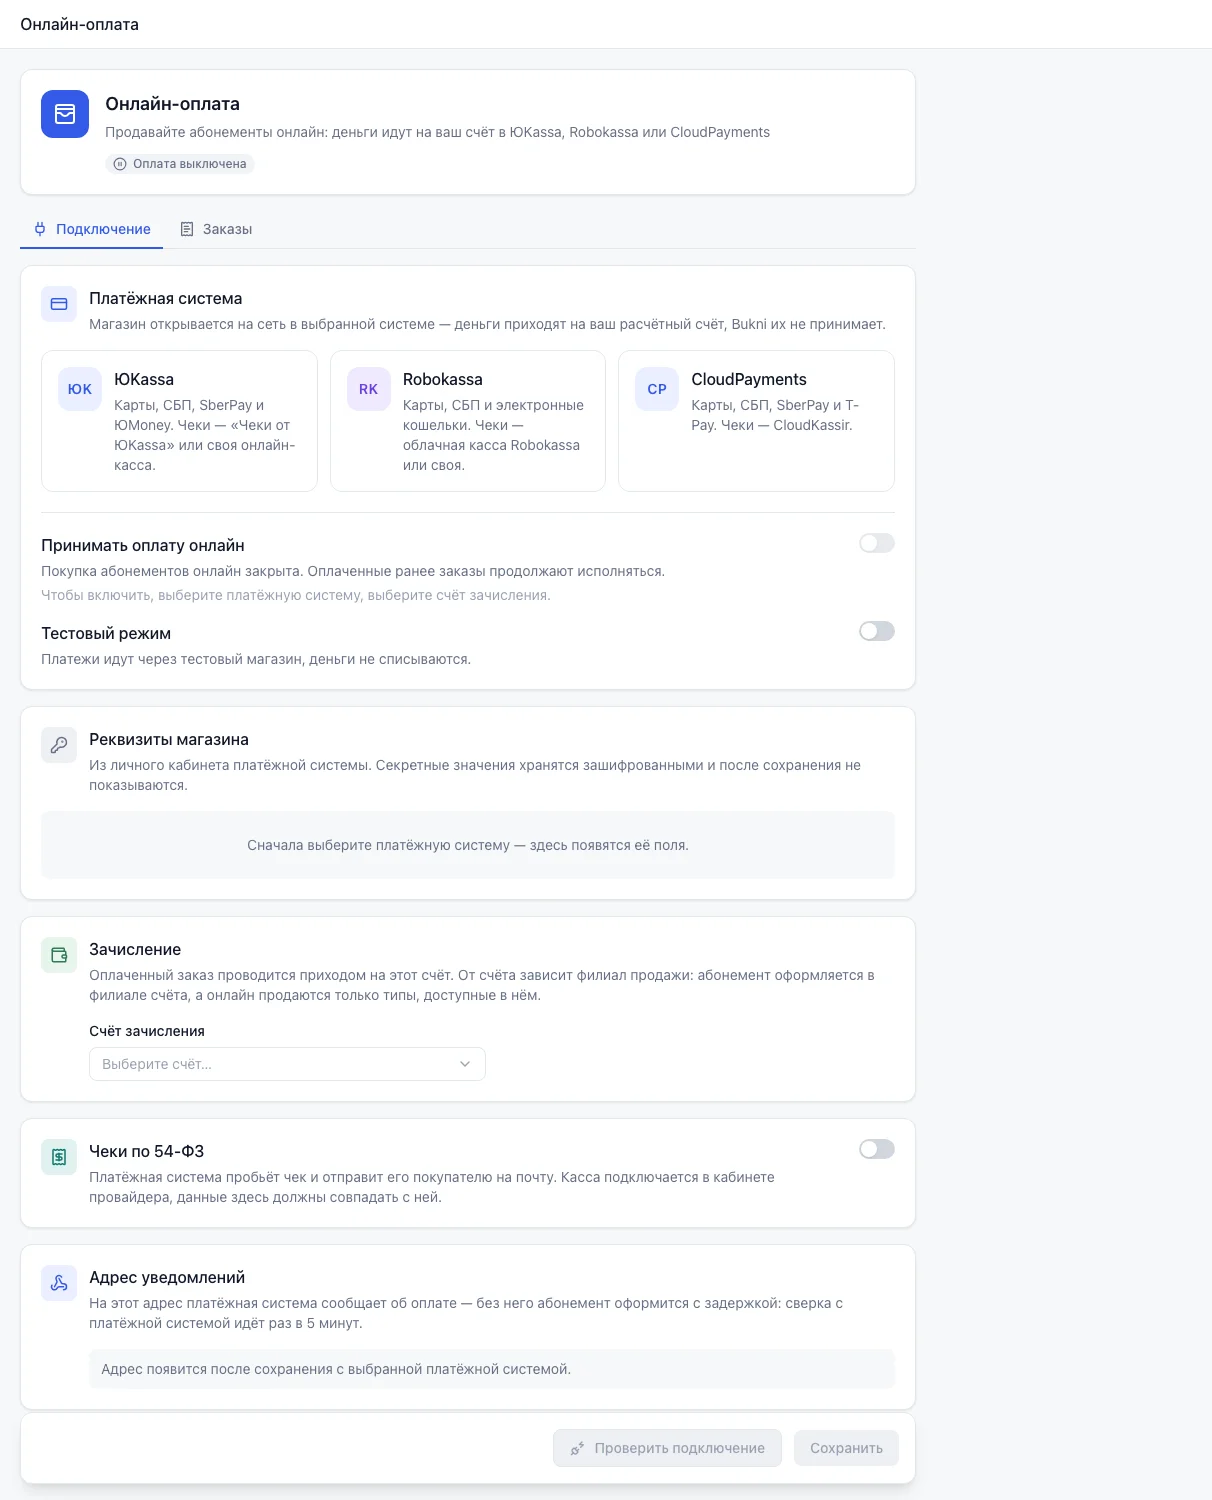
Task: Click the key icon beside Реквизиты магазина
Action: pyautogui.click(x=59, y=745)
